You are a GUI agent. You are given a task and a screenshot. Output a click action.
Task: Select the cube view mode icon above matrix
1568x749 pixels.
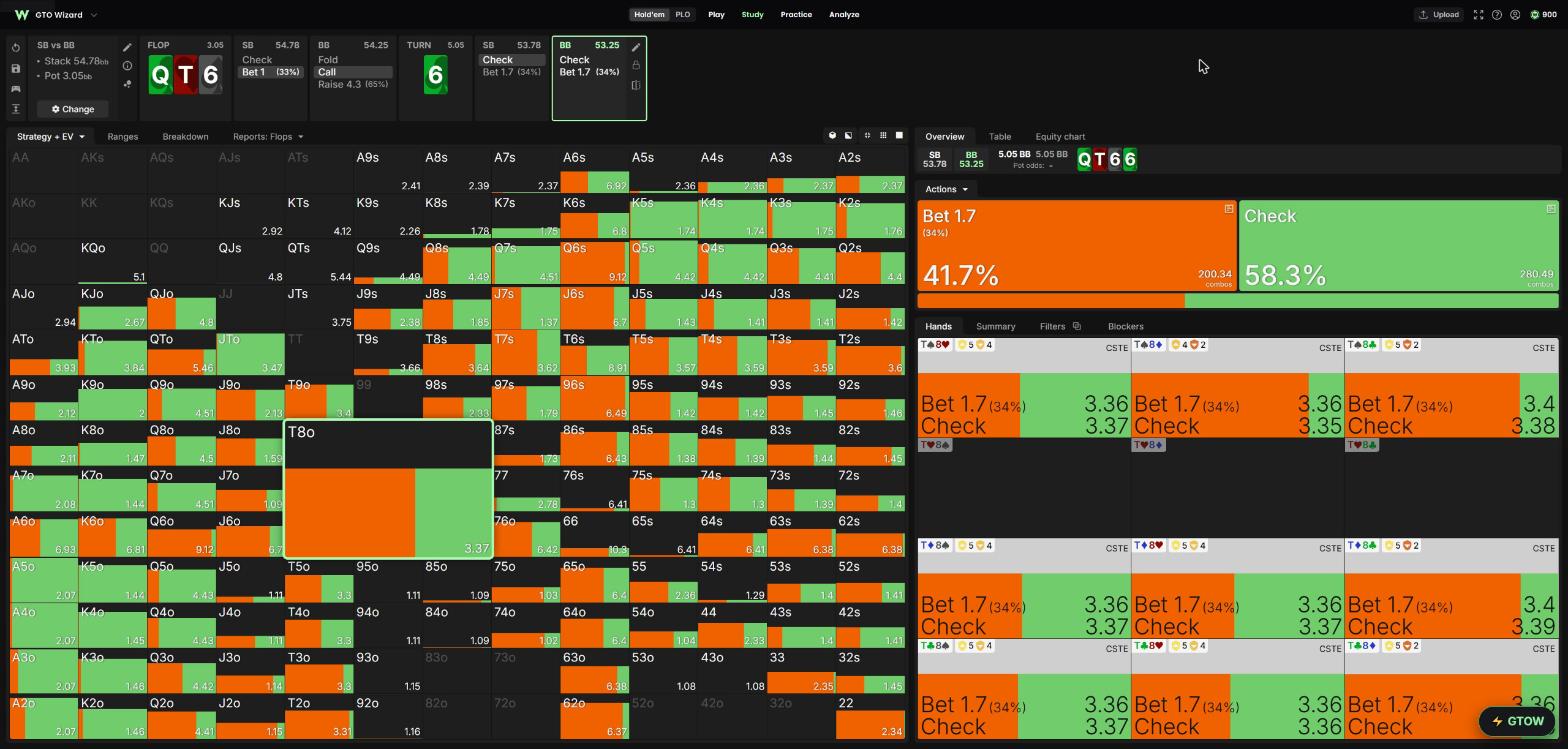832,136
